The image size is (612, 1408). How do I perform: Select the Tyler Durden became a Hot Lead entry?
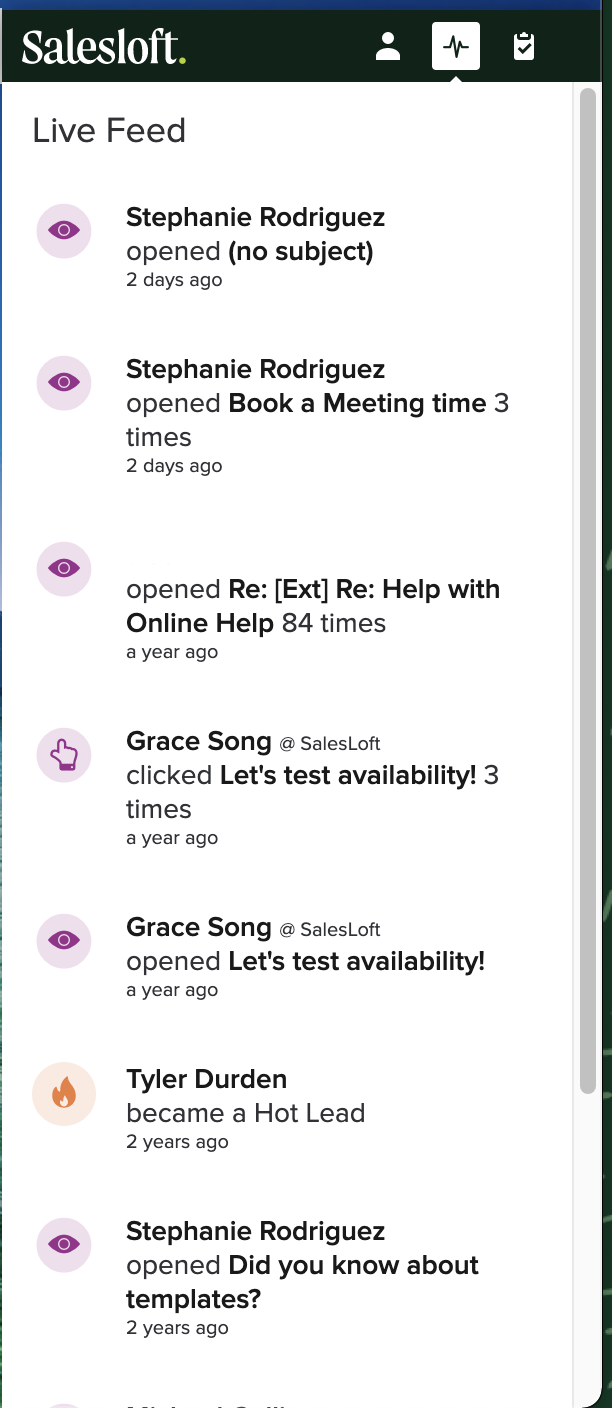pos(246,1113)
